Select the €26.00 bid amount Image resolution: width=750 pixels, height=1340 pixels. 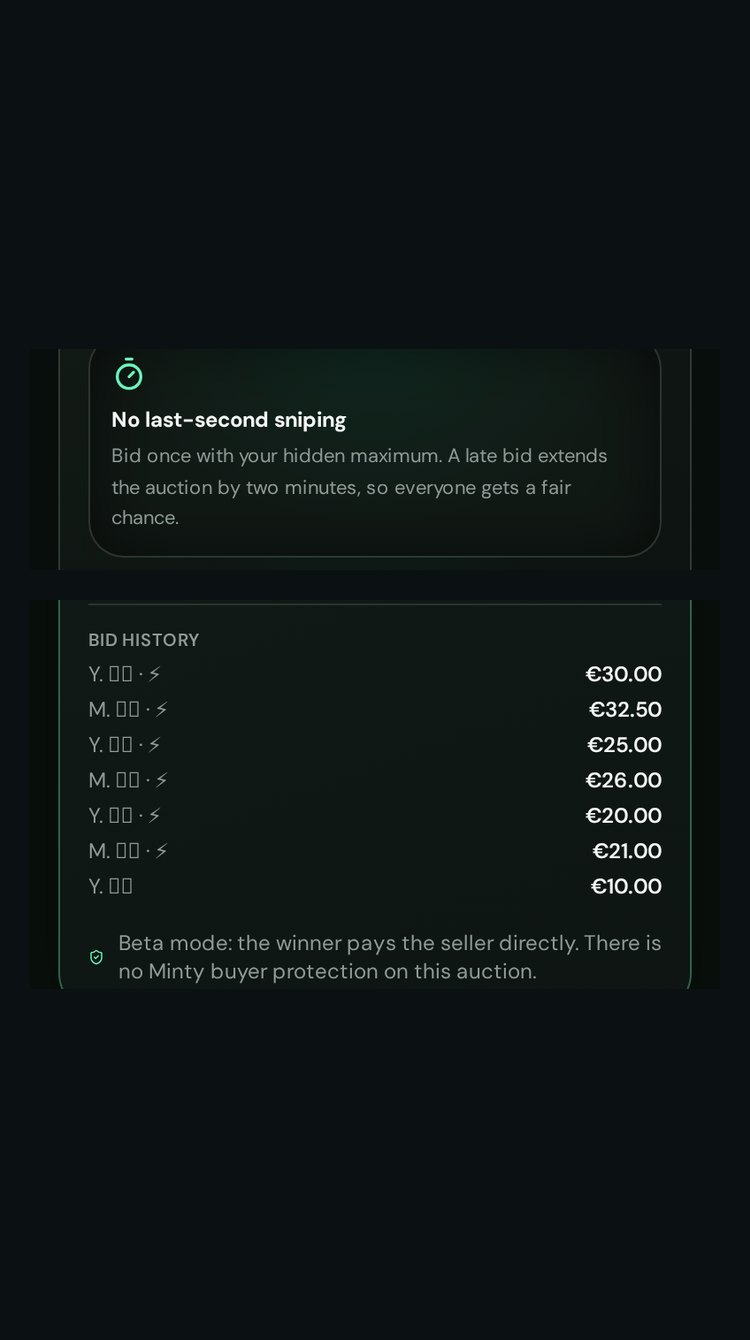[624, 780]
